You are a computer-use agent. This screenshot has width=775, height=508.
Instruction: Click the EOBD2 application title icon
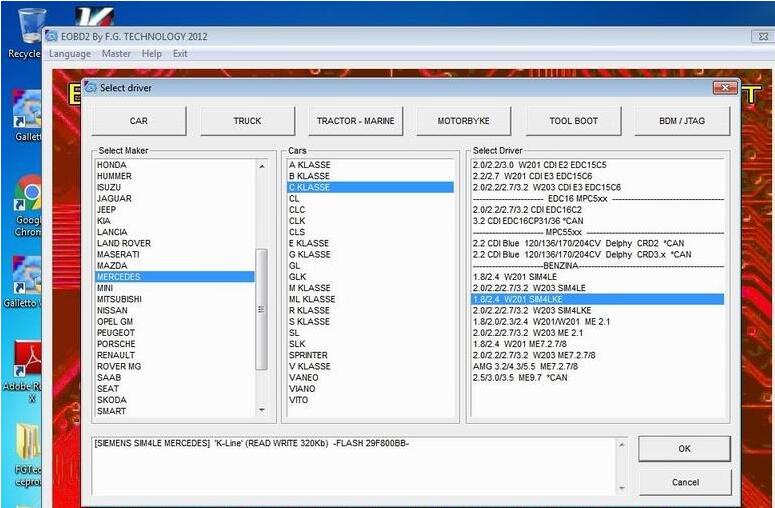tap(51, 36)
